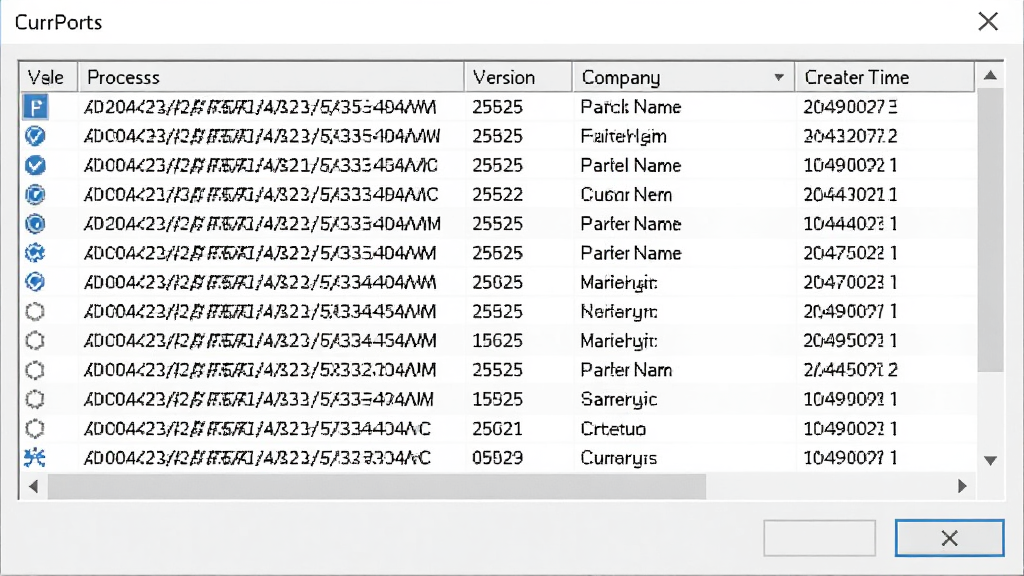The height and width of the screenshot is (576, 1024).
Task: Click the empty circle icon in the 20495023 row
Action: pos(35,341)
